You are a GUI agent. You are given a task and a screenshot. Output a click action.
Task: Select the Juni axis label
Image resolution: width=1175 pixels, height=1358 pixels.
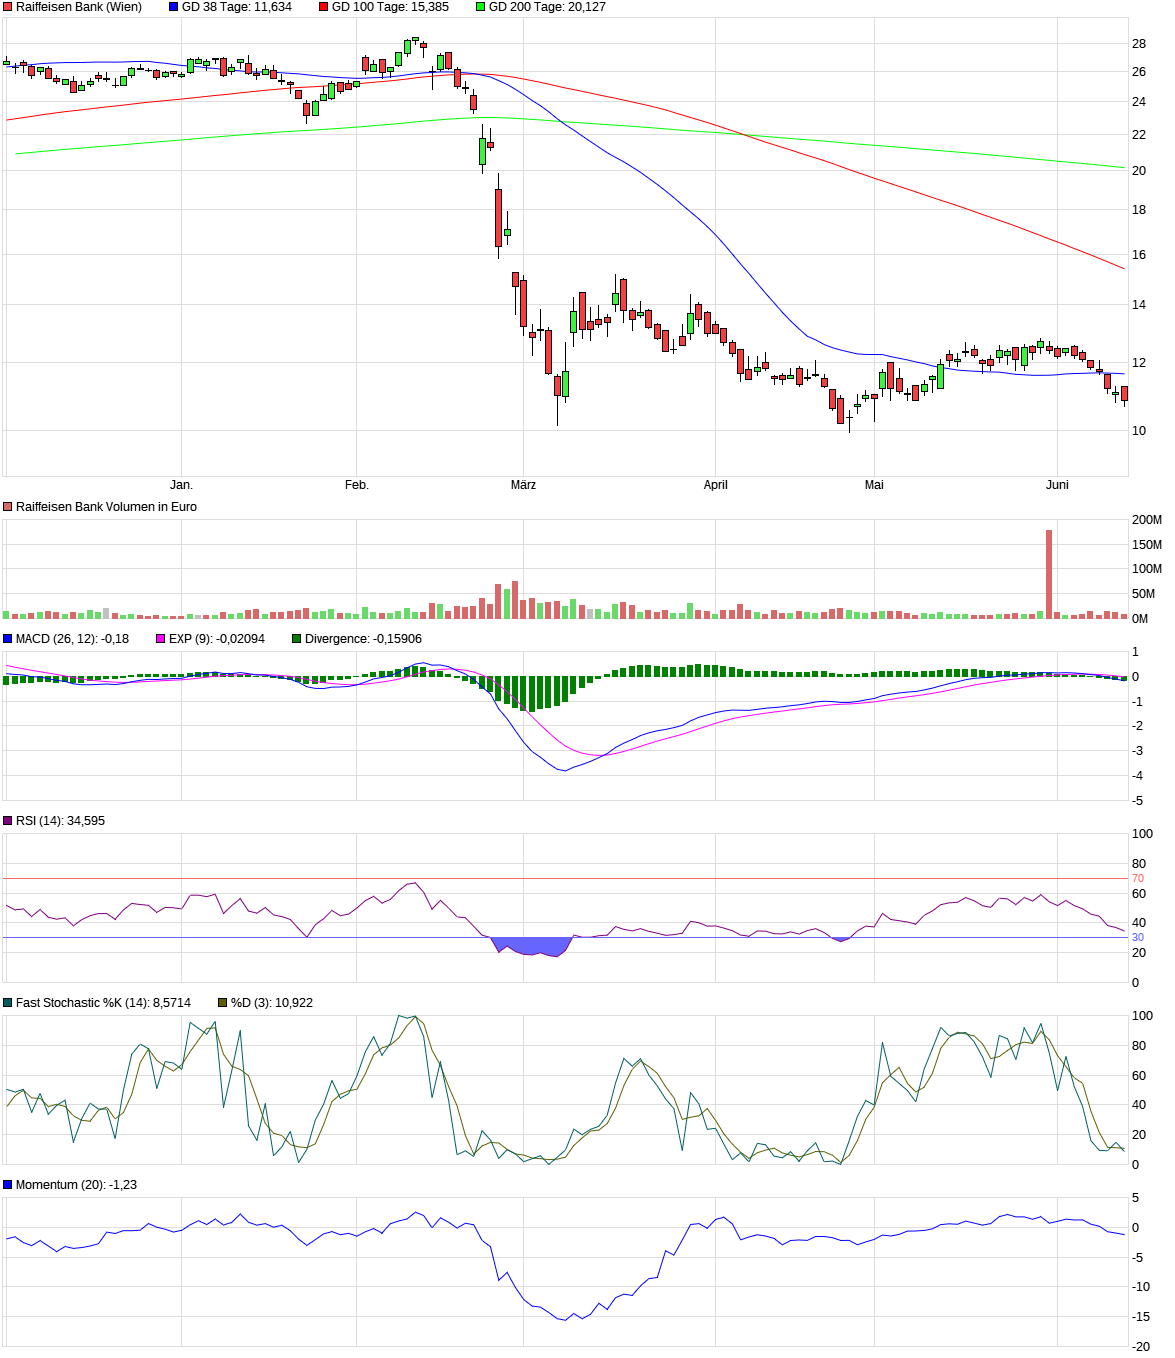click(x=1056, y=483)
